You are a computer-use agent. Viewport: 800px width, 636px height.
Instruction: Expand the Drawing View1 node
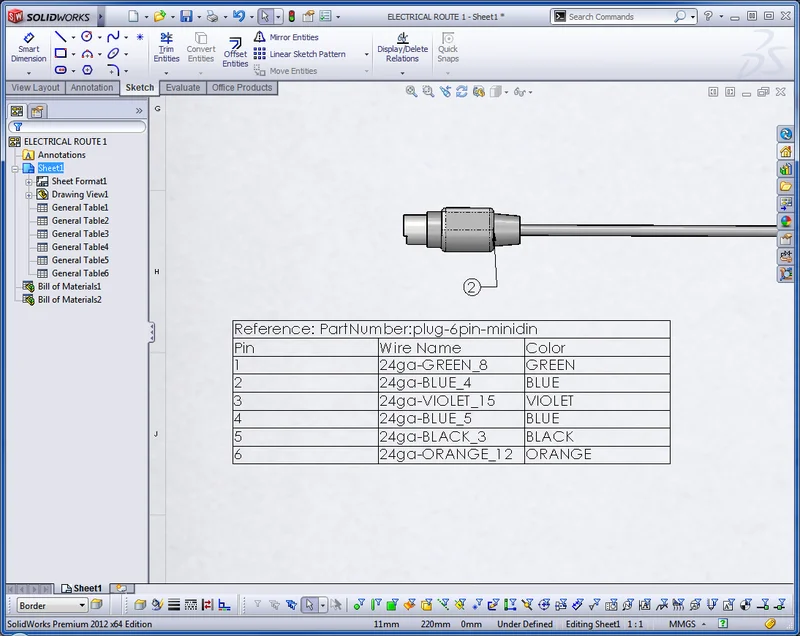pyautogui.click(x=29, y=194)
